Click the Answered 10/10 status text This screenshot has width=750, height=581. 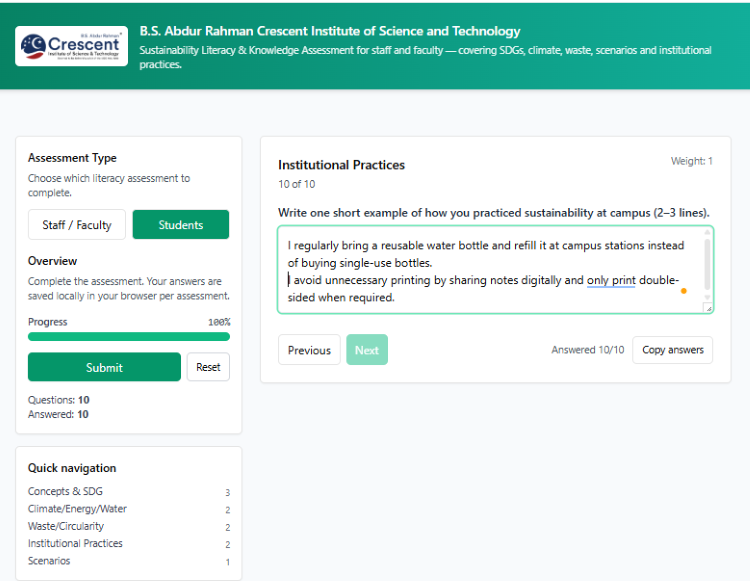point(587,350)
